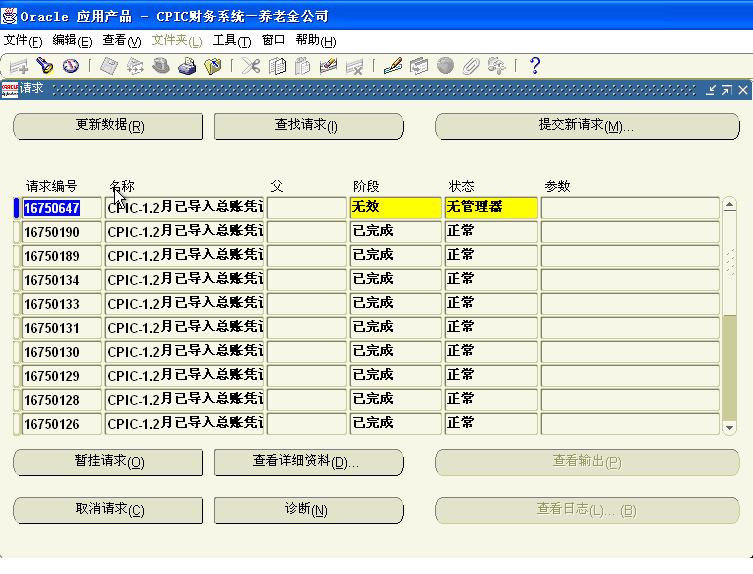Open the 编辑(E) menu
The width and height of the screenshot is (753, 574).
tap(72, 41)
